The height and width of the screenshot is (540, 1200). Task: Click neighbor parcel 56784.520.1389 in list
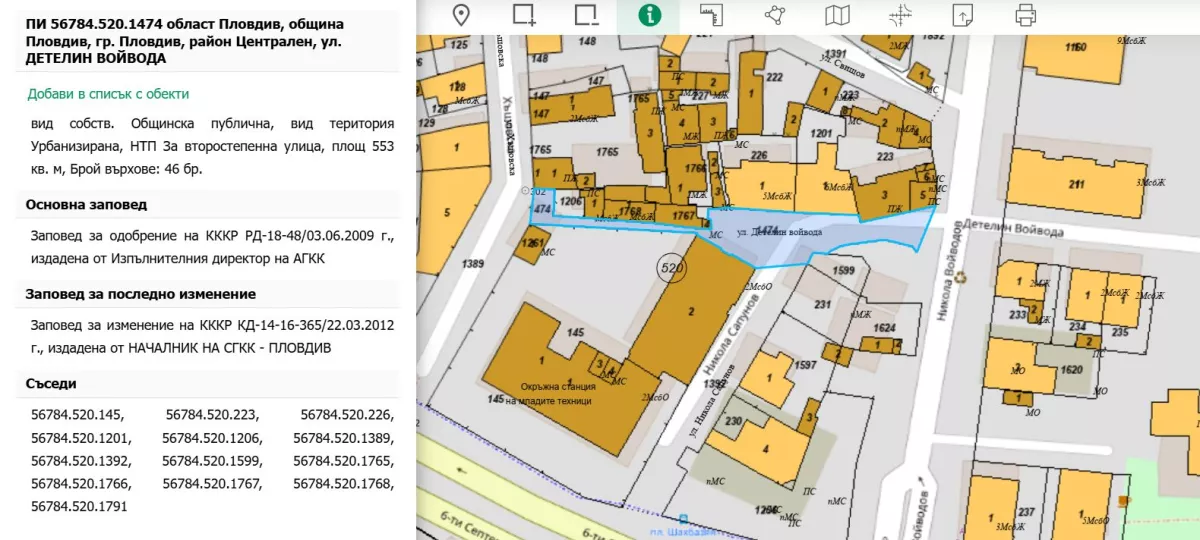(343, 438)
